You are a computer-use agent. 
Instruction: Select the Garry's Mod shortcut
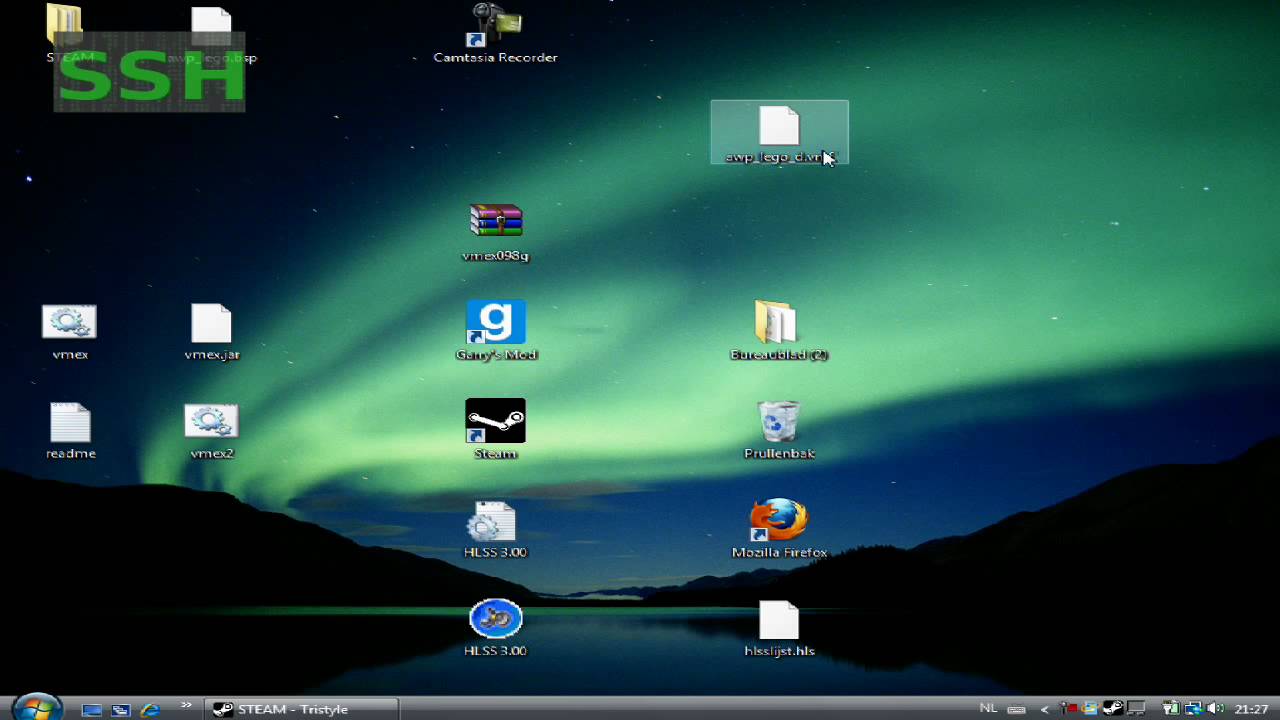coord(496,331)
